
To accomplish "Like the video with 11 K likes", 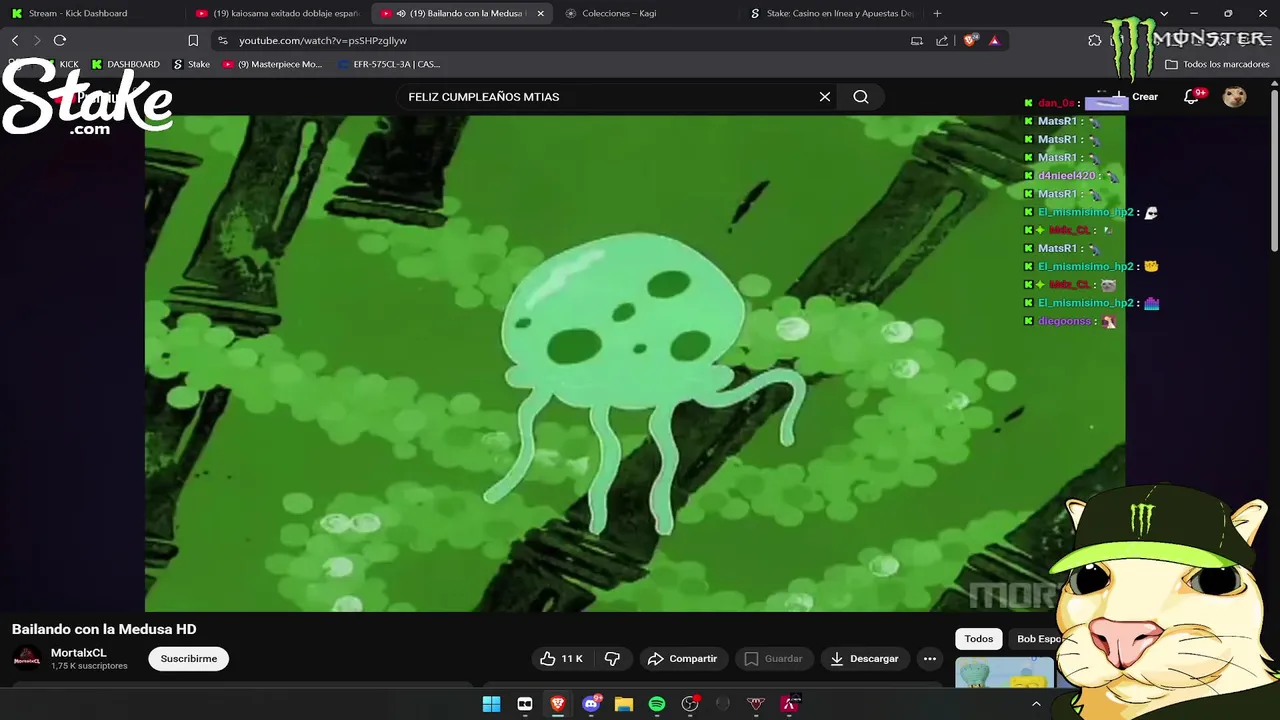I will point(561,658).
